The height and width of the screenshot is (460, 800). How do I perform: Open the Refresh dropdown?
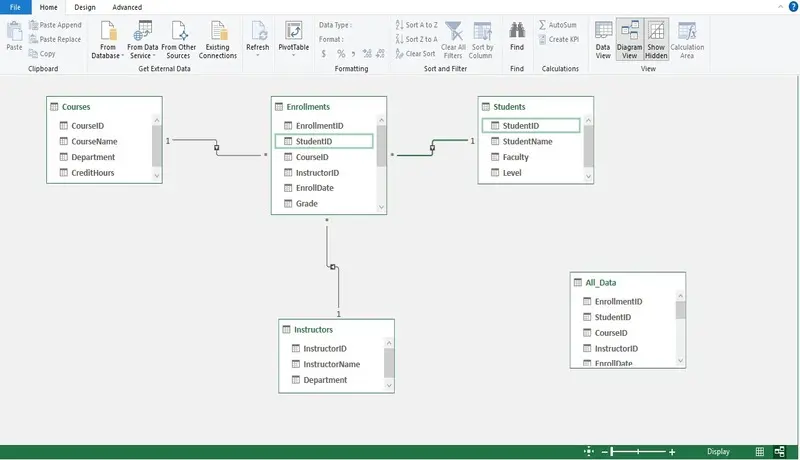258,39
